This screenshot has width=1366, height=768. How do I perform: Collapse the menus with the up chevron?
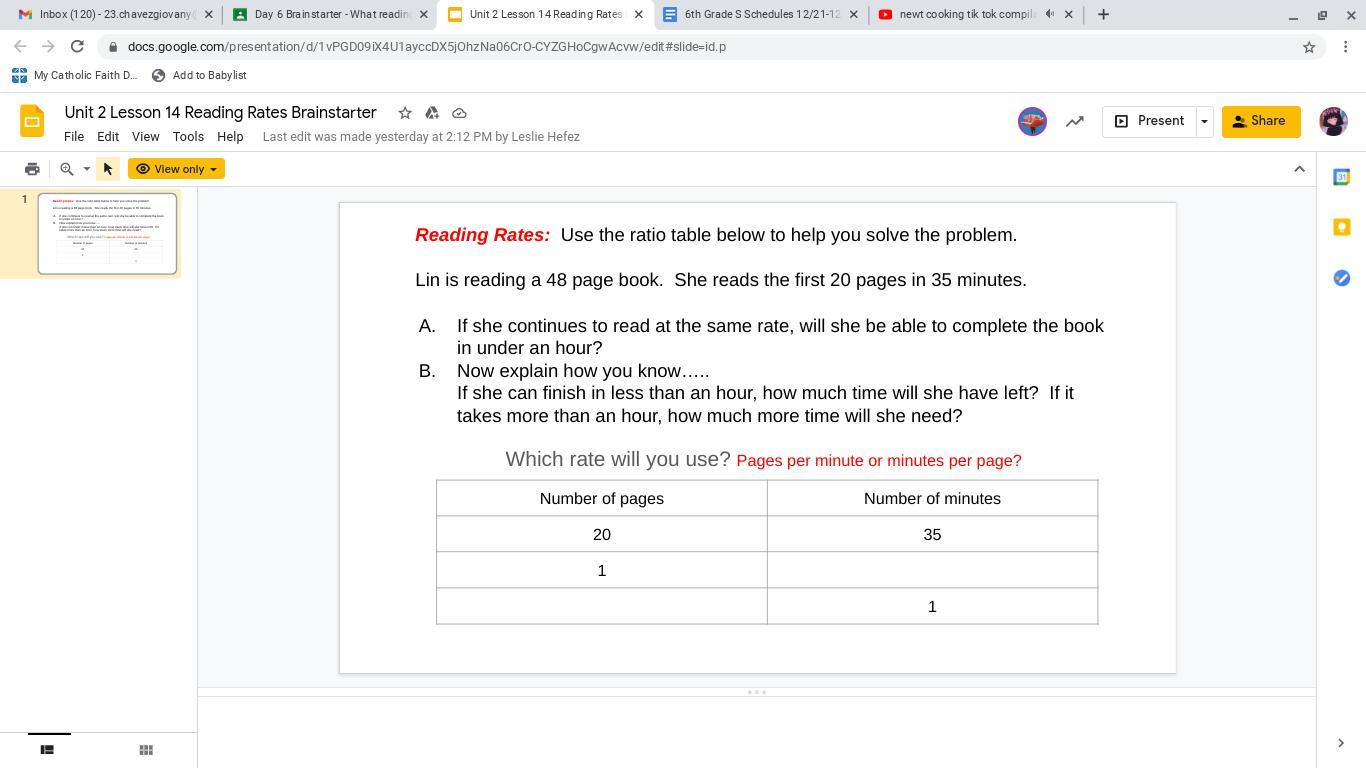tap(1299, 169)
